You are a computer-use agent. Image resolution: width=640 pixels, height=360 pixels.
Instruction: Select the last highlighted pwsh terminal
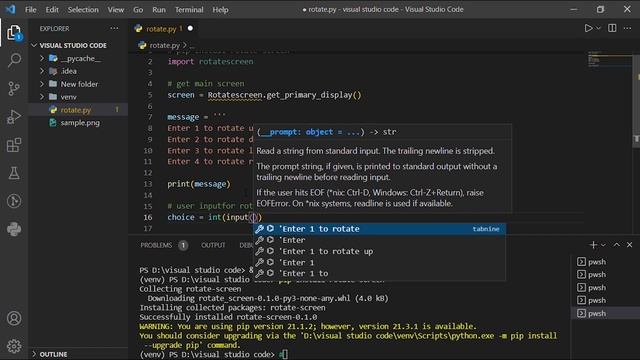pos(605,313)
